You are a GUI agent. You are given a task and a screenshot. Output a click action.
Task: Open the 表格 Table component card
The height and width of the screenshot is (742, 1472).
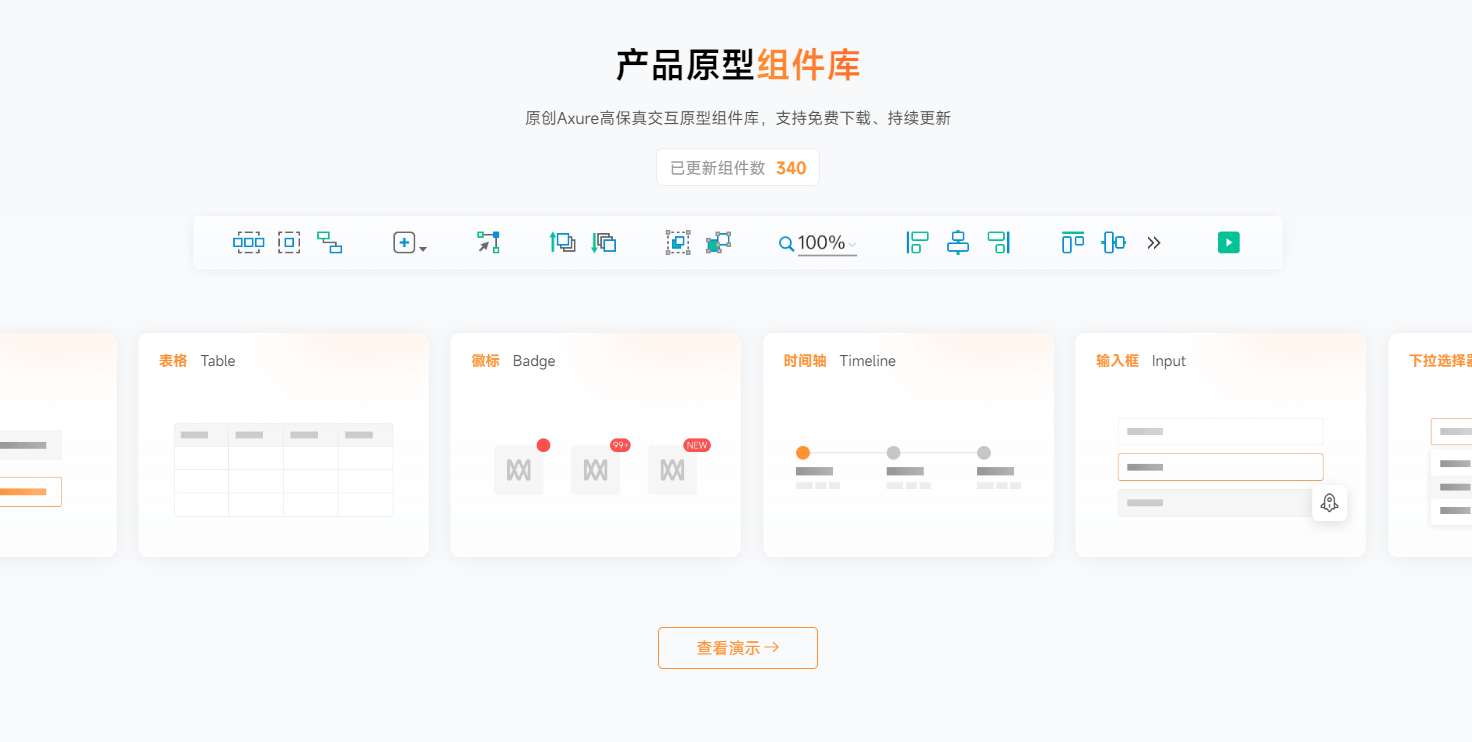[284, 445]
